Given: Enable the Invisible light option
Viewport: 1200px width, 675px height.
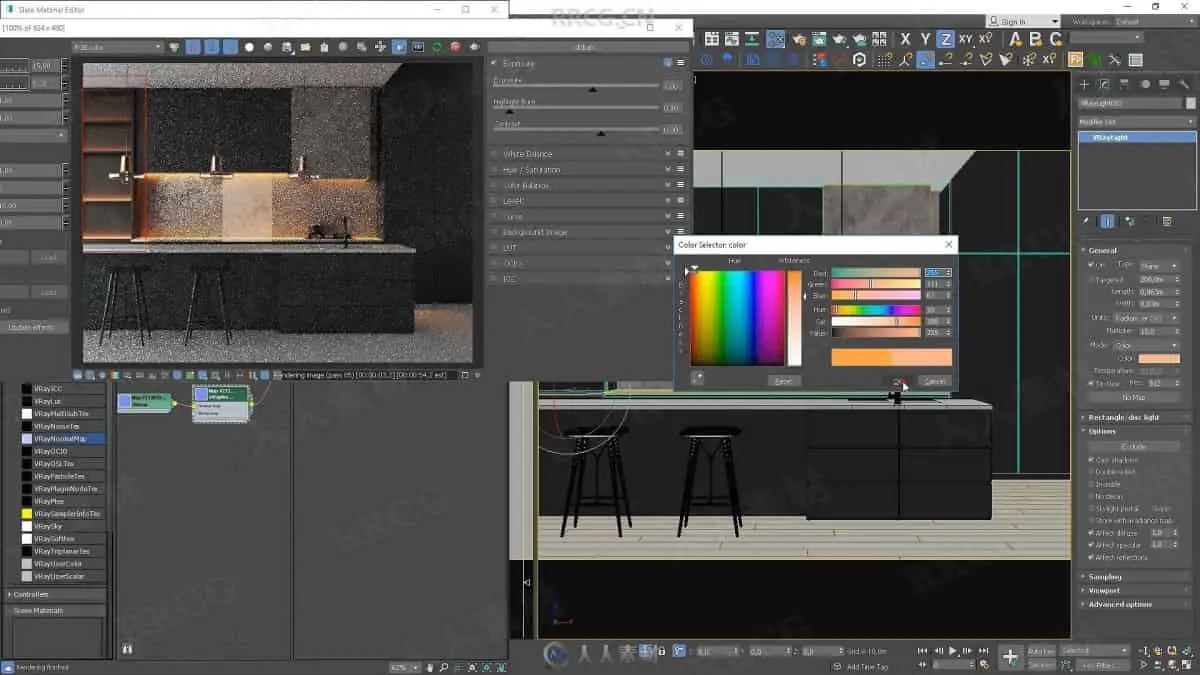Looking at the screenshot, I should pos(1091,484).
